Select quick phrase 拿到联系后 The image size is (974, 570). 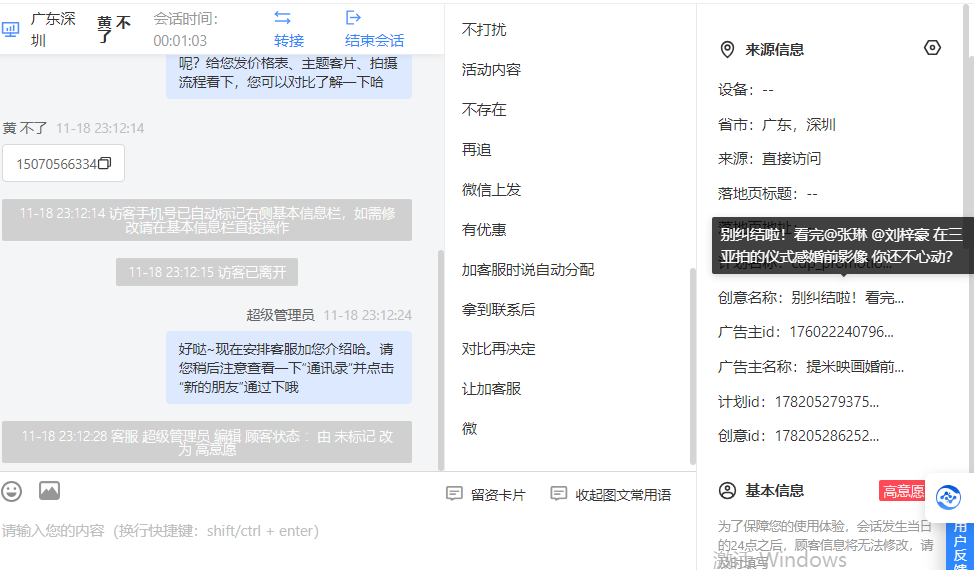coord(499,309)
